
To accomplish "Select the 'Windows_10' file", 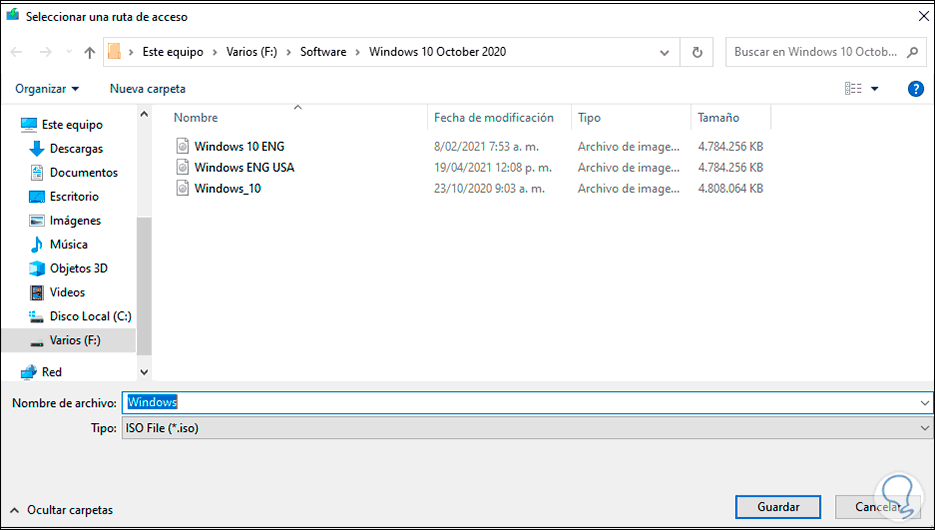I will click(227, 188).
